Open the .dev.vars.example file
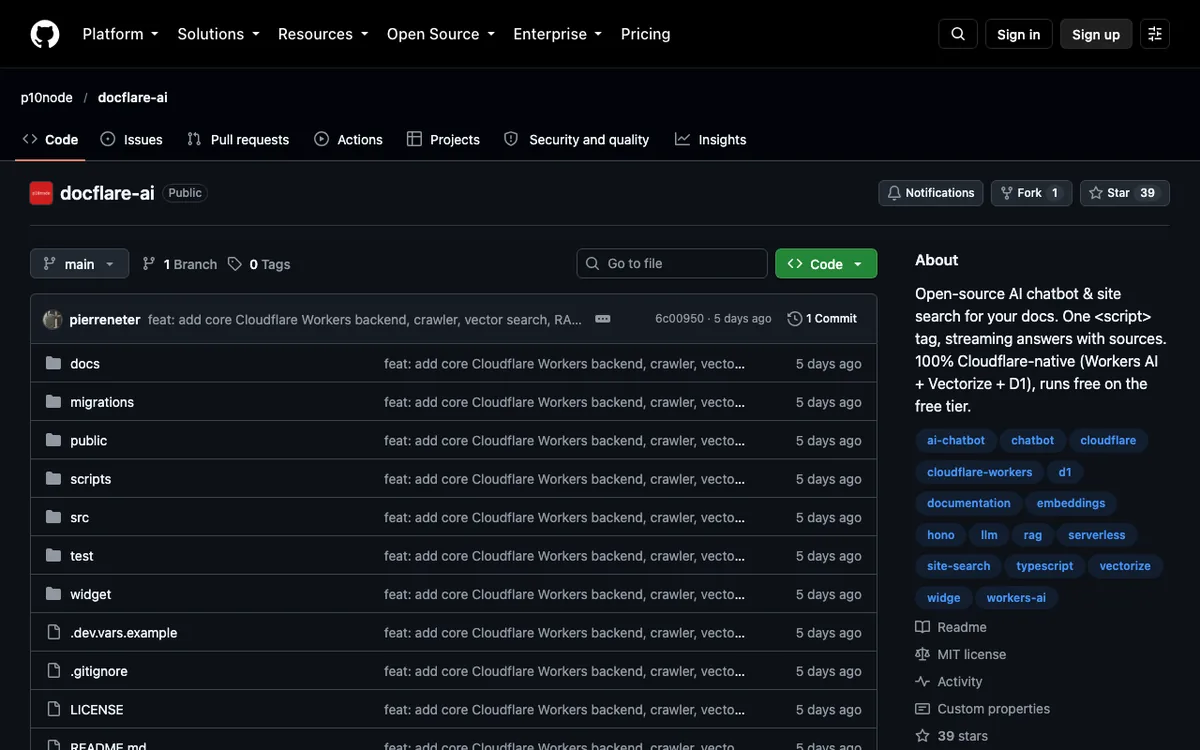Image resolution: width=1200 pixels, height=750 pixels. pyautogui.click(x=124, y=633)
